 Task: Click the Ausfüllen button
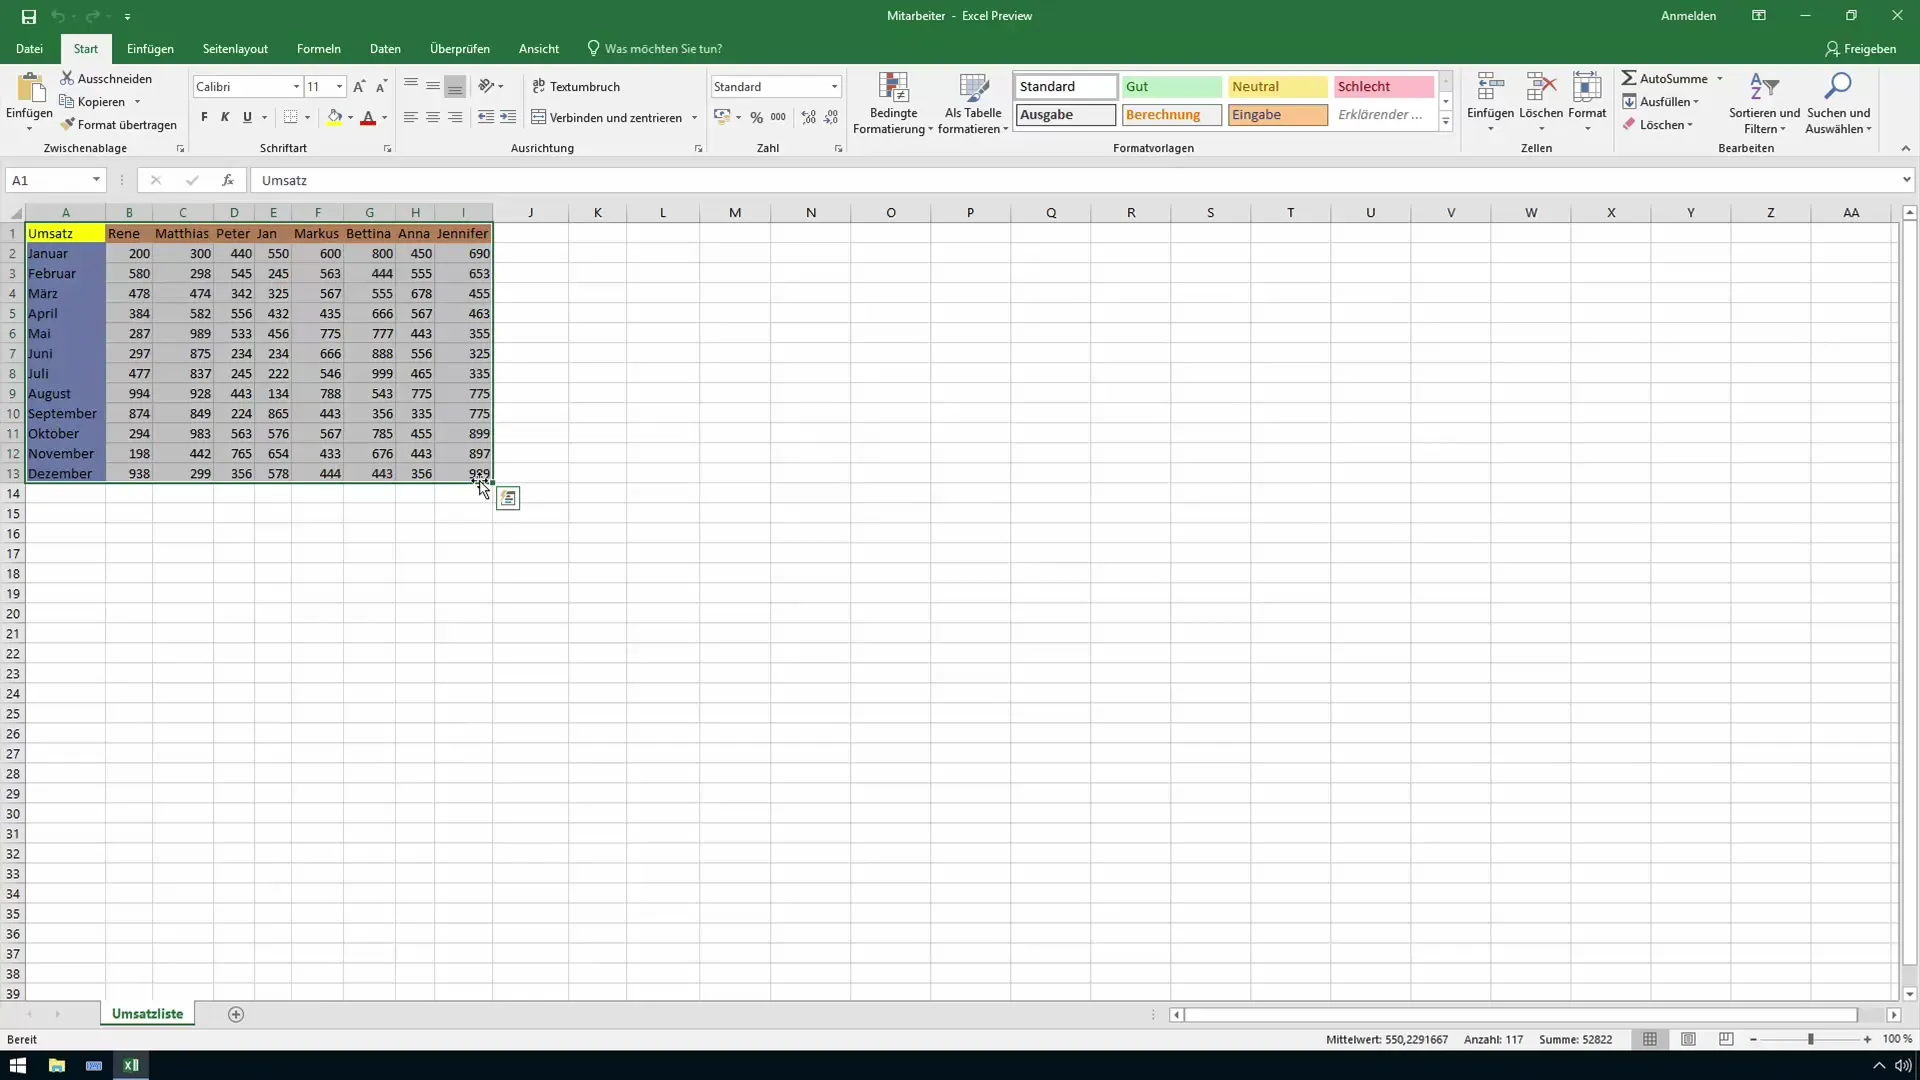[1660, 102]
